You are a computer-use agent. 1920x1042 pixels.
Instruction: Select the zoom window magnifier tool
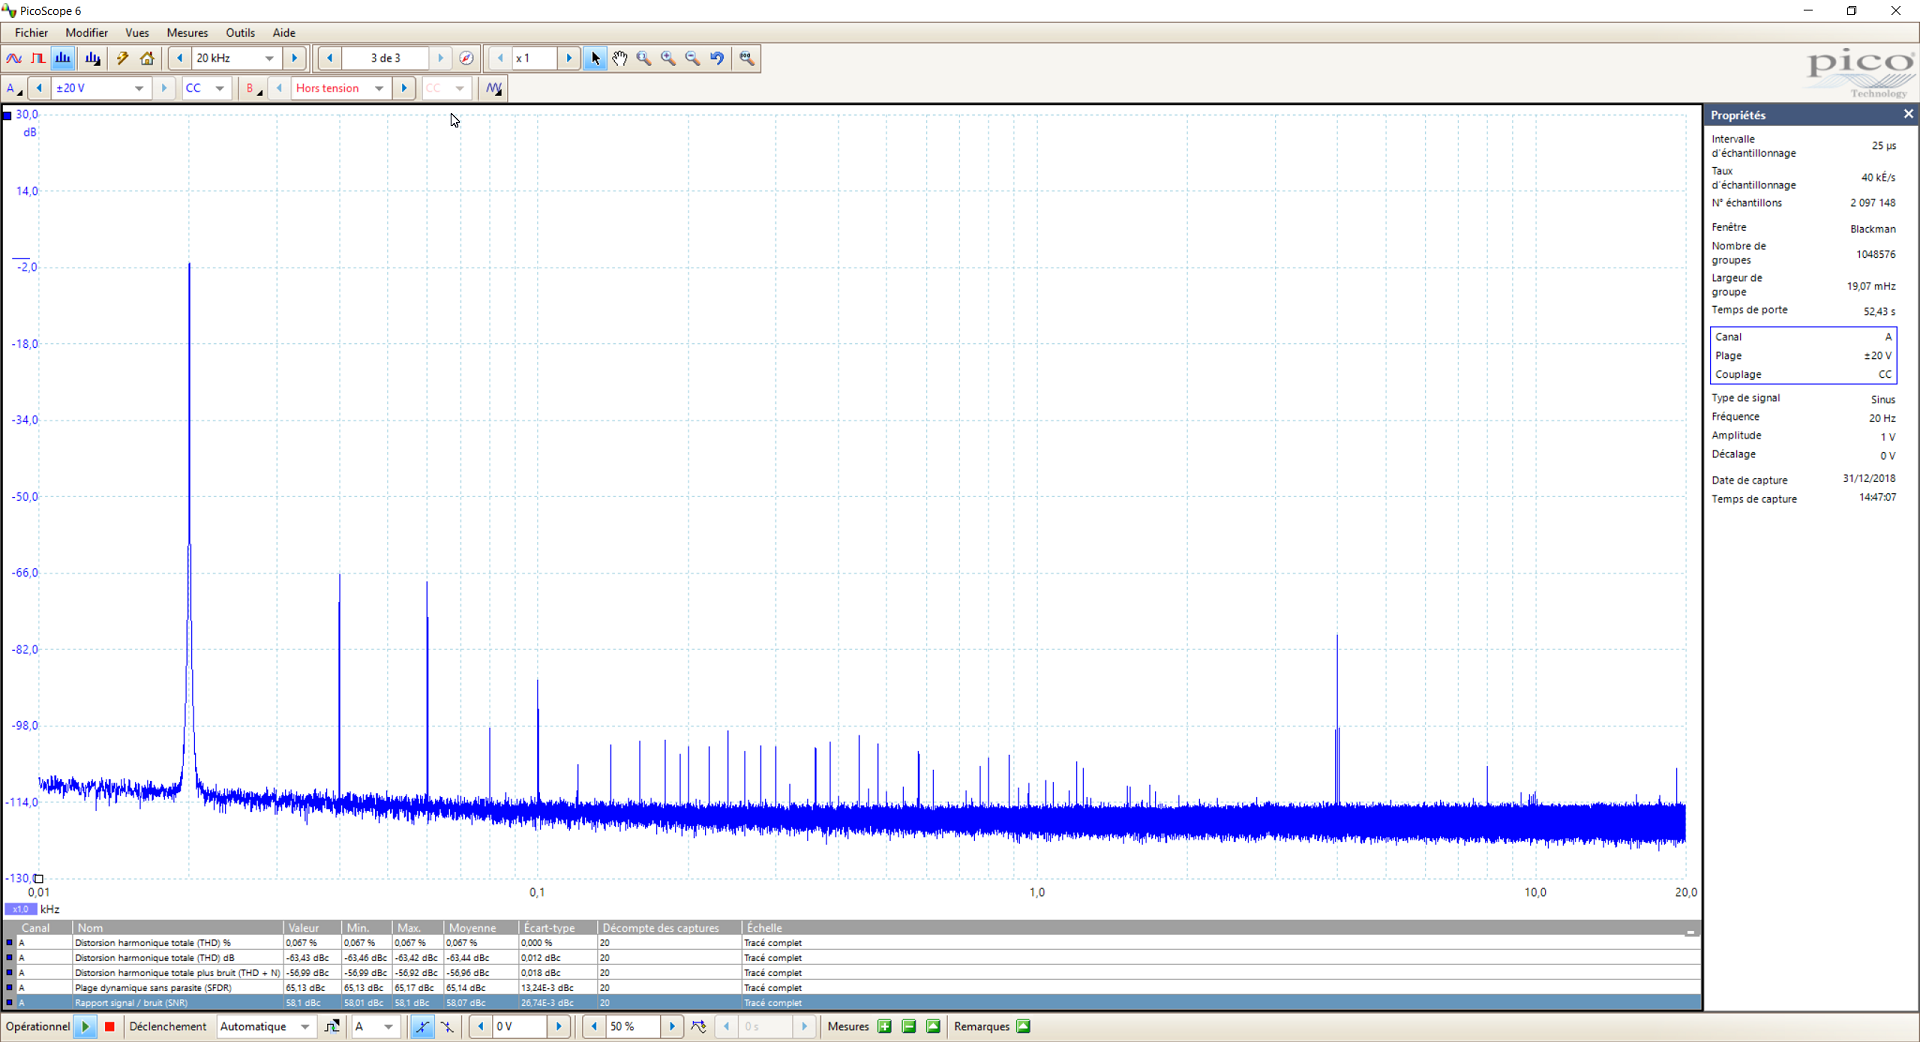pos(644,58)
